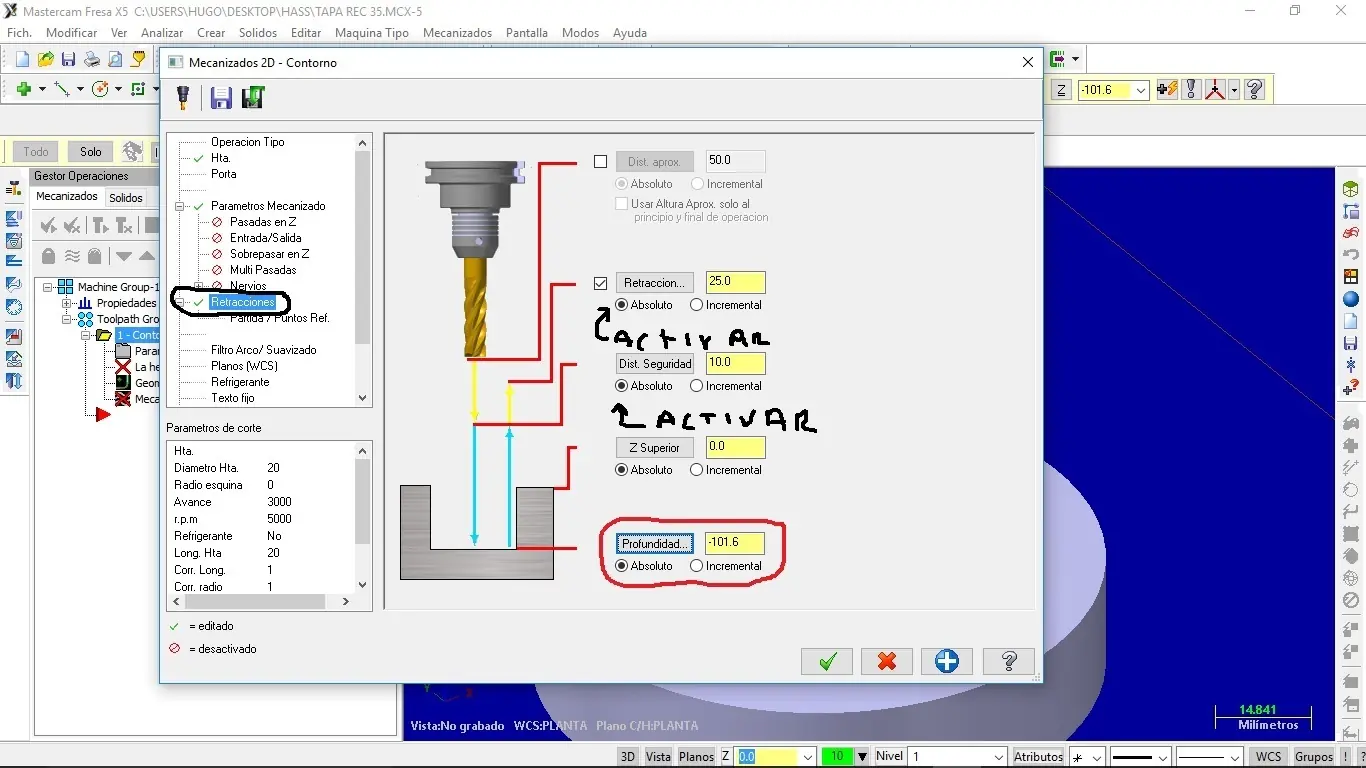Collapse the Parametros Mecanizado tree node
The image size is (1366, 768).
pos(180,206)
